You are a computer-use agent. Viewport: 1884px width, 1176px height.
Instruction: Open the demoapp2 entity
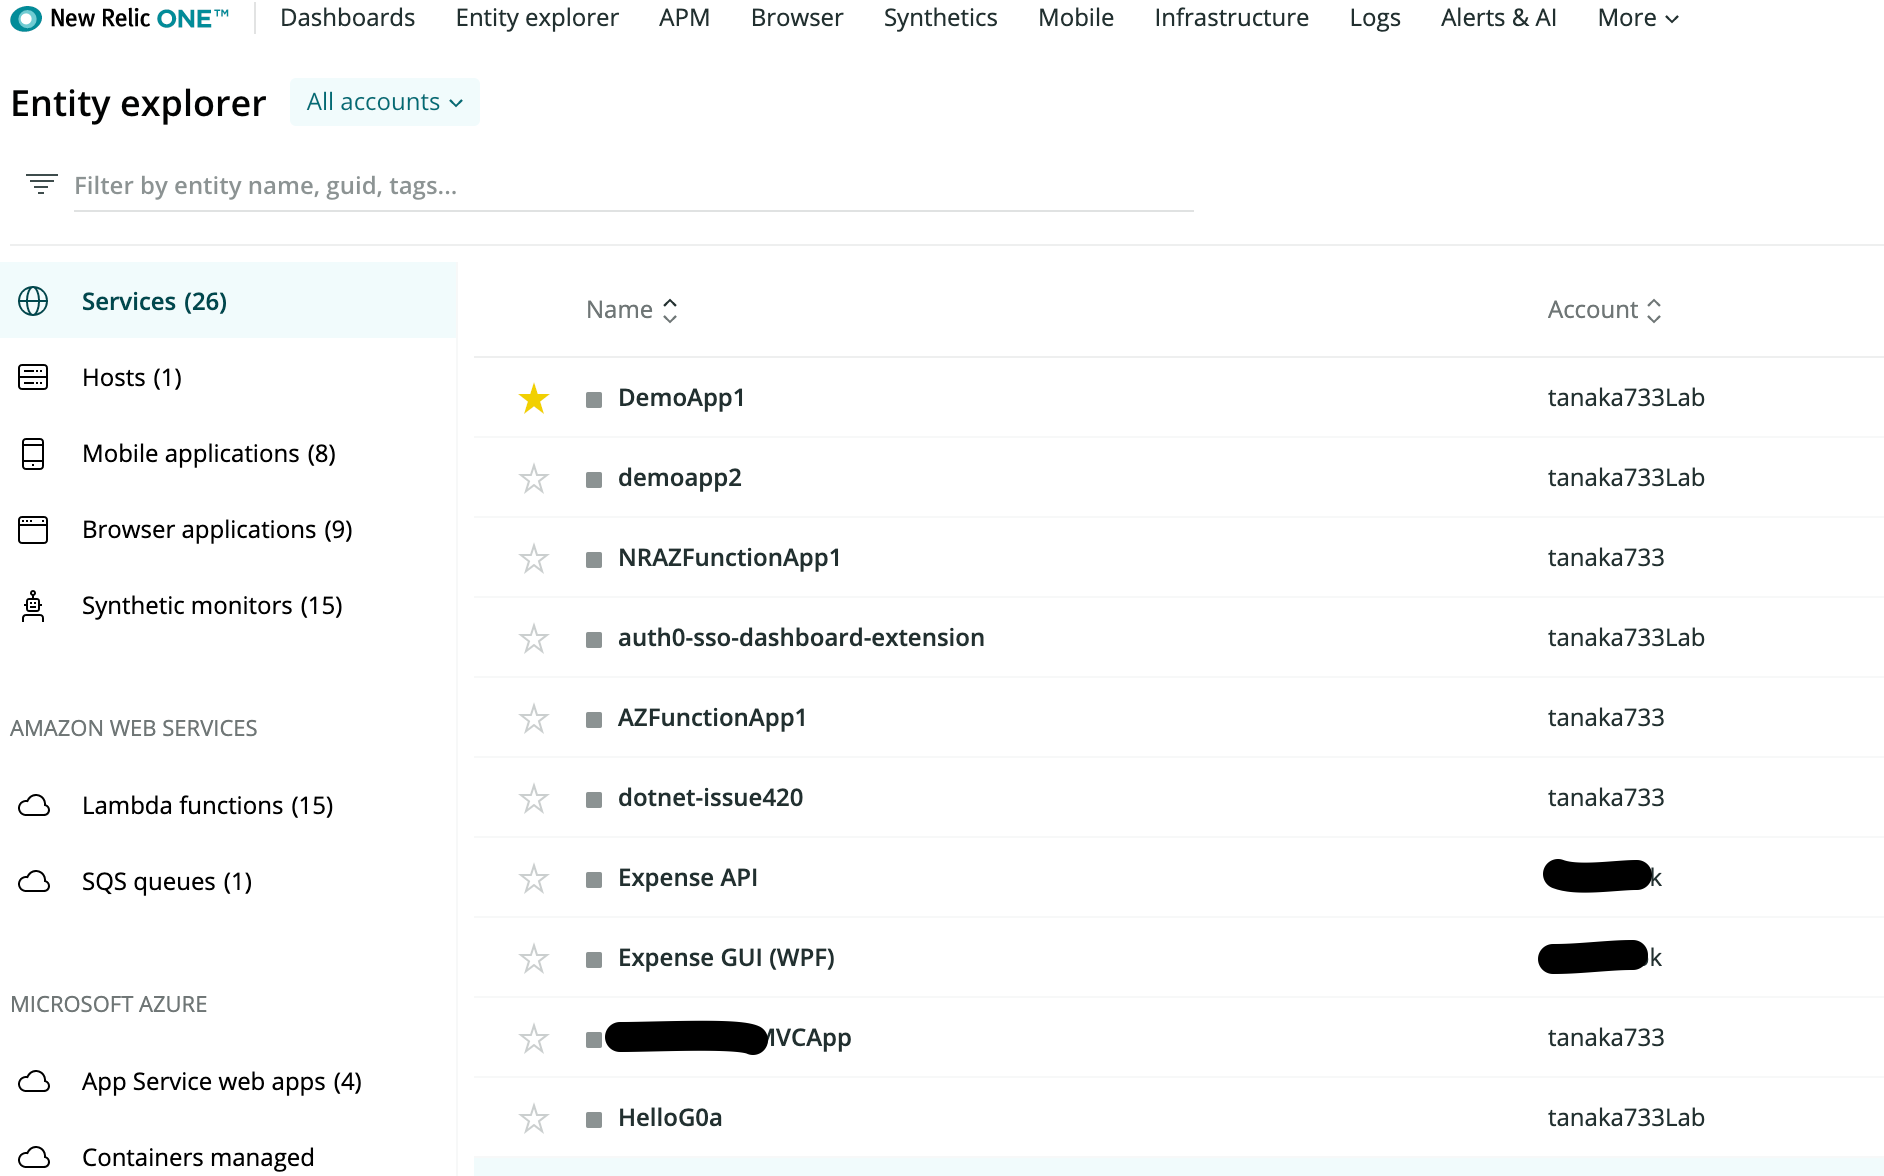click(x=680, y=478)
